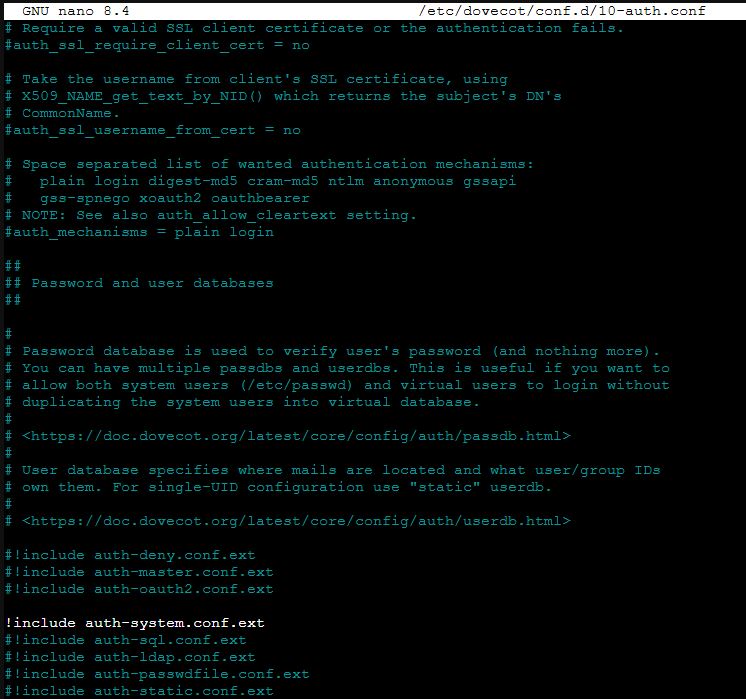Click the auth-static.conf.ext include line
Image resolution: width=746 pixels, height=699 pixels.
point(138,691)
